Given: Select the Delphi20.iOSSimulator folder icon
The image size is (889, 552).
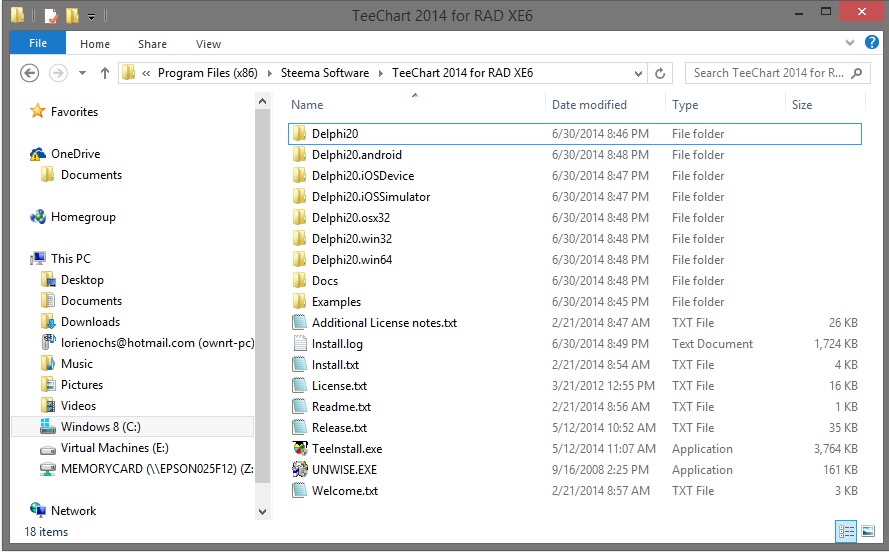Looking at the screenshot, I should [x=299, y=197].
